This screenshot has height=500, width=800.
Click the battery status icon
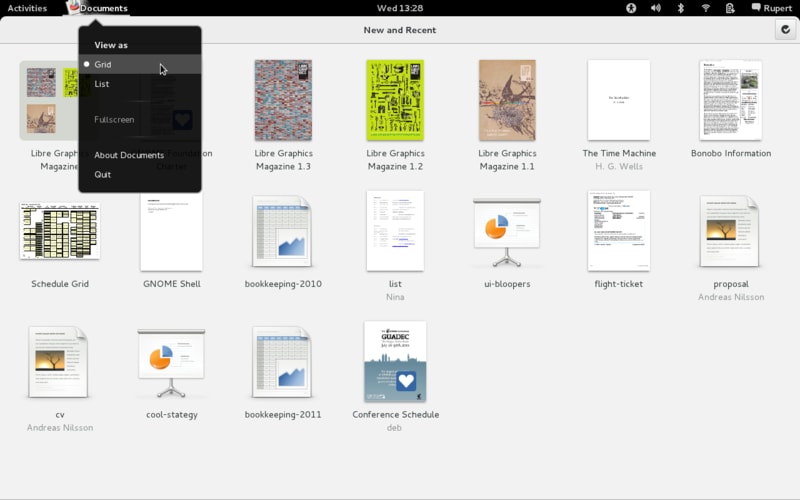(730, 8)
